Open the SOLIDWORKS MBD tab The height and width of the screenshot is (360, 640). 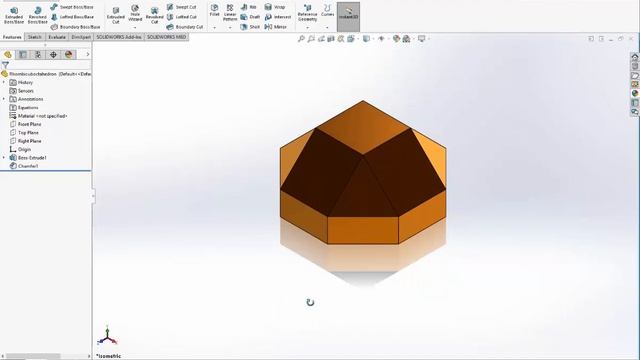(166, 37)
